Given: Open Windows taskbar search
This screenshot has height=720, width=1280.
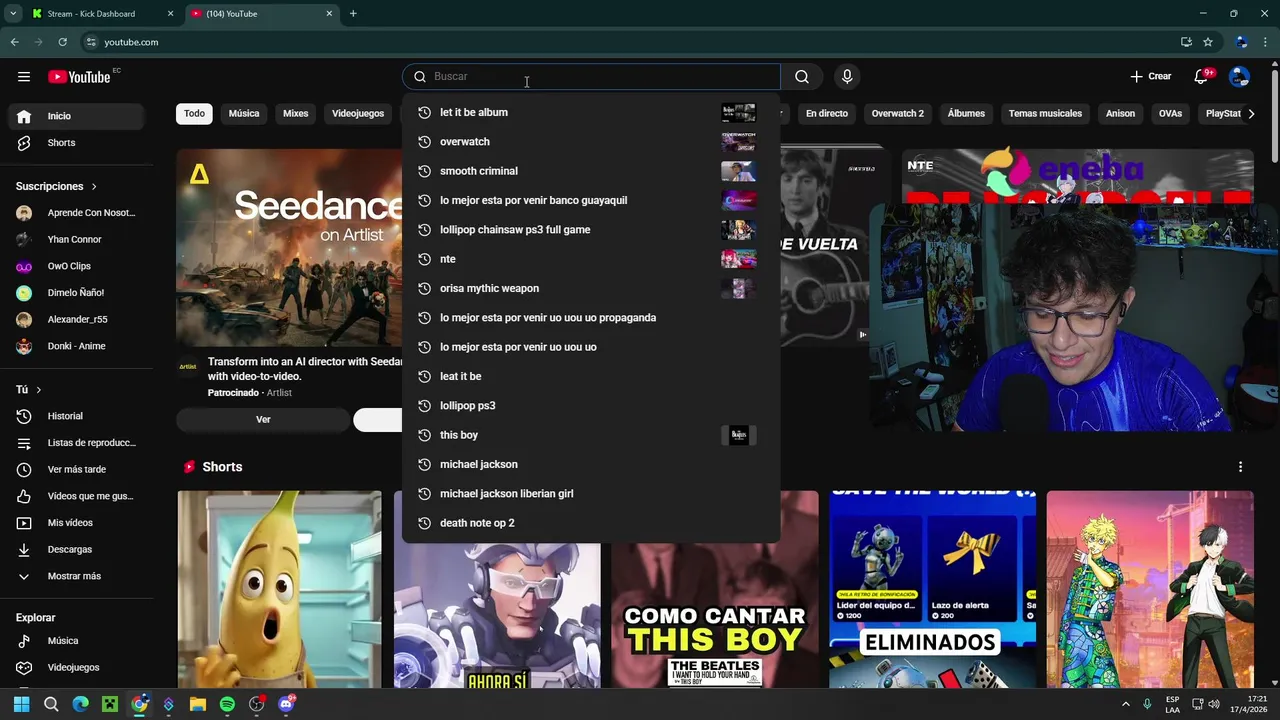Looking at the screenshot, I should point(51,704).
